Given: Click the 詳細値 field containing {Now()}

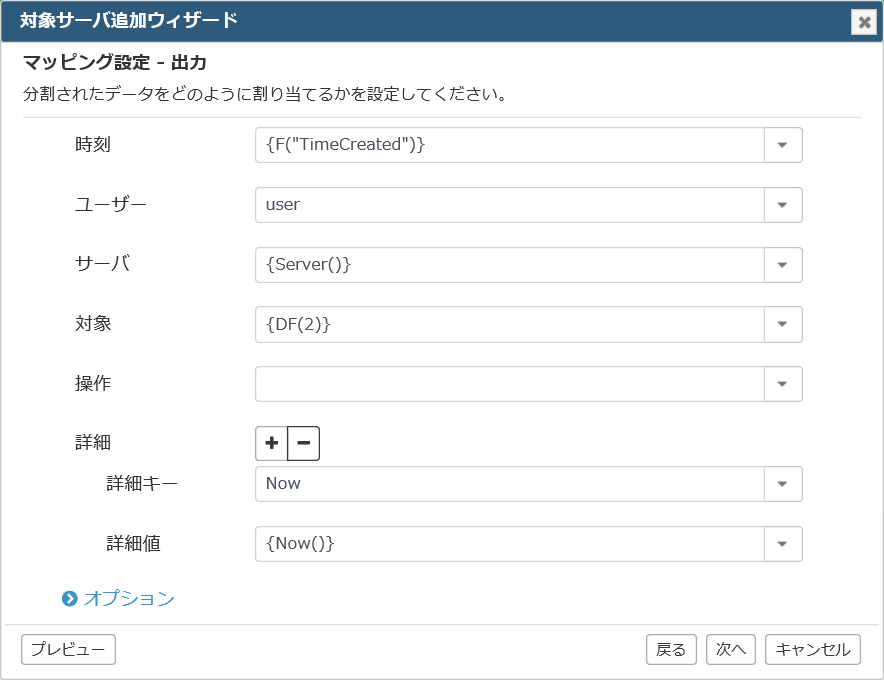Looking at the screenshot, I should 510,544.
